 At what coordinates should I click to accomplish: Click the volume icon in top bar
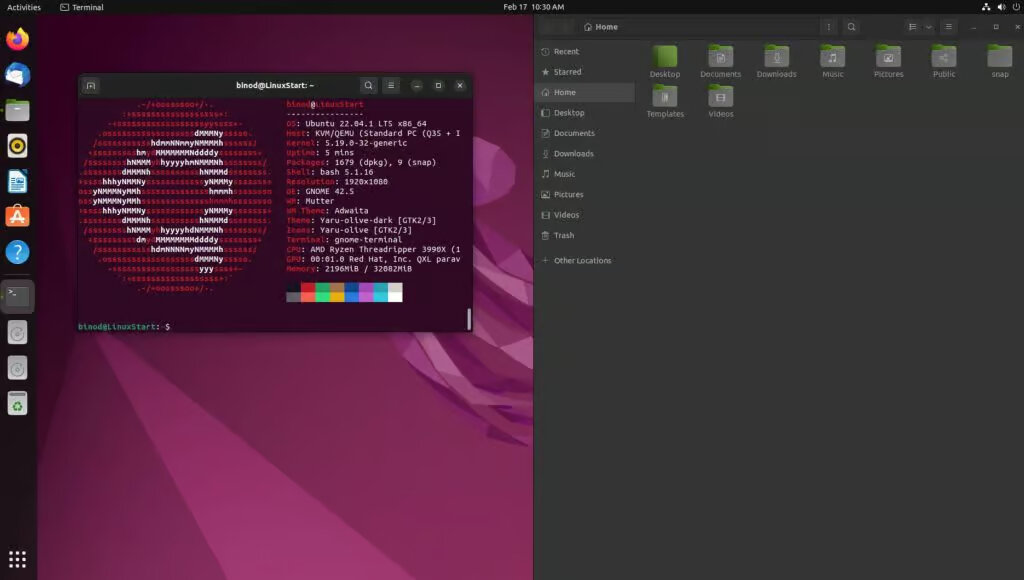click(1001, 7)
